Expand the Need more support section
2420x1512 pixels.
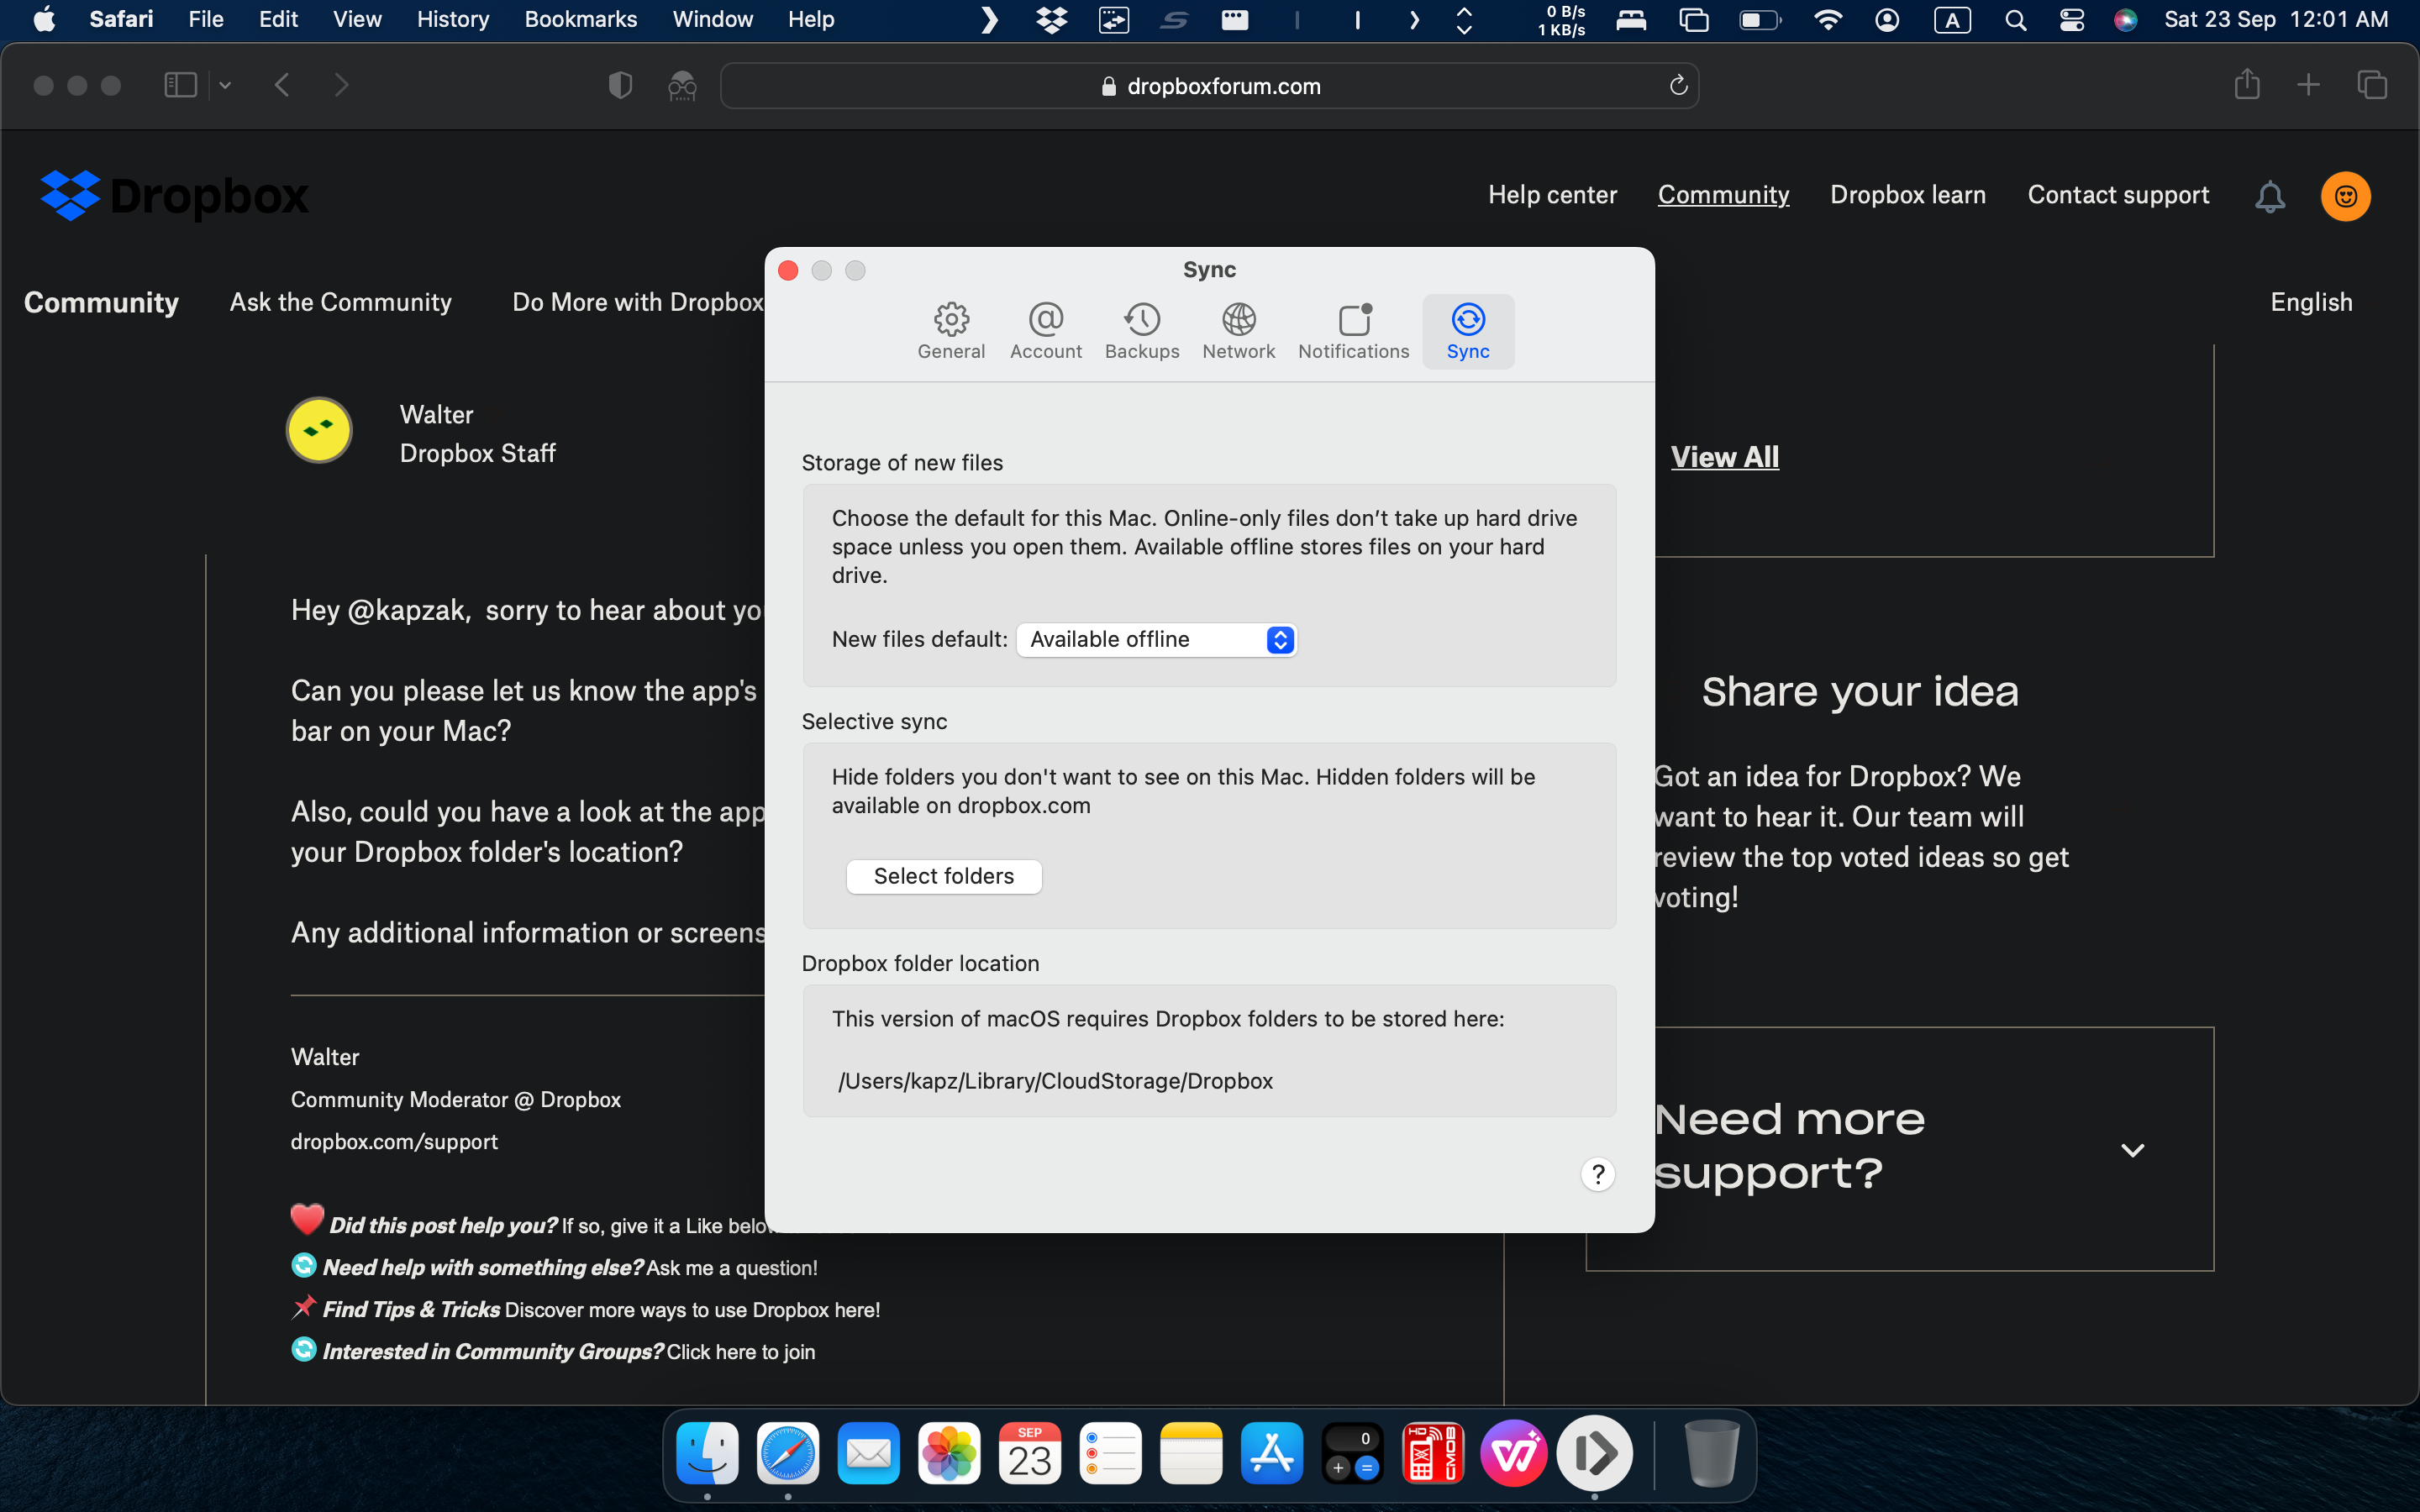tap(2132, 1150)
